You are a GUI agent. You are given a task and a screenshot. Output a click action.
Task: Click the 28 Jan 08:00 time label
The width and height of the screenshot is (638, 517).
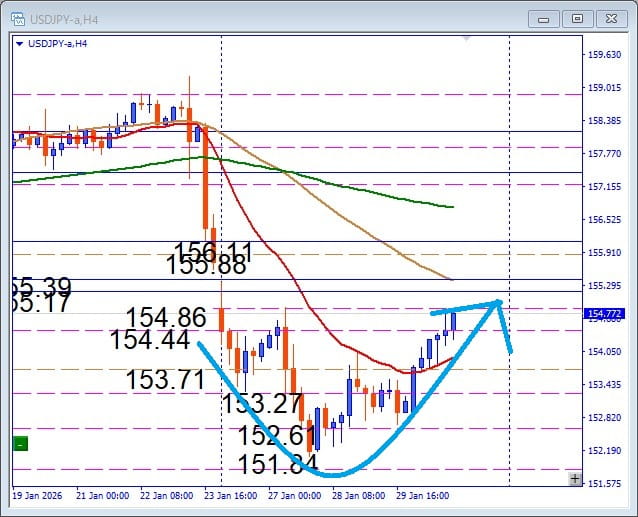[358, 496]
